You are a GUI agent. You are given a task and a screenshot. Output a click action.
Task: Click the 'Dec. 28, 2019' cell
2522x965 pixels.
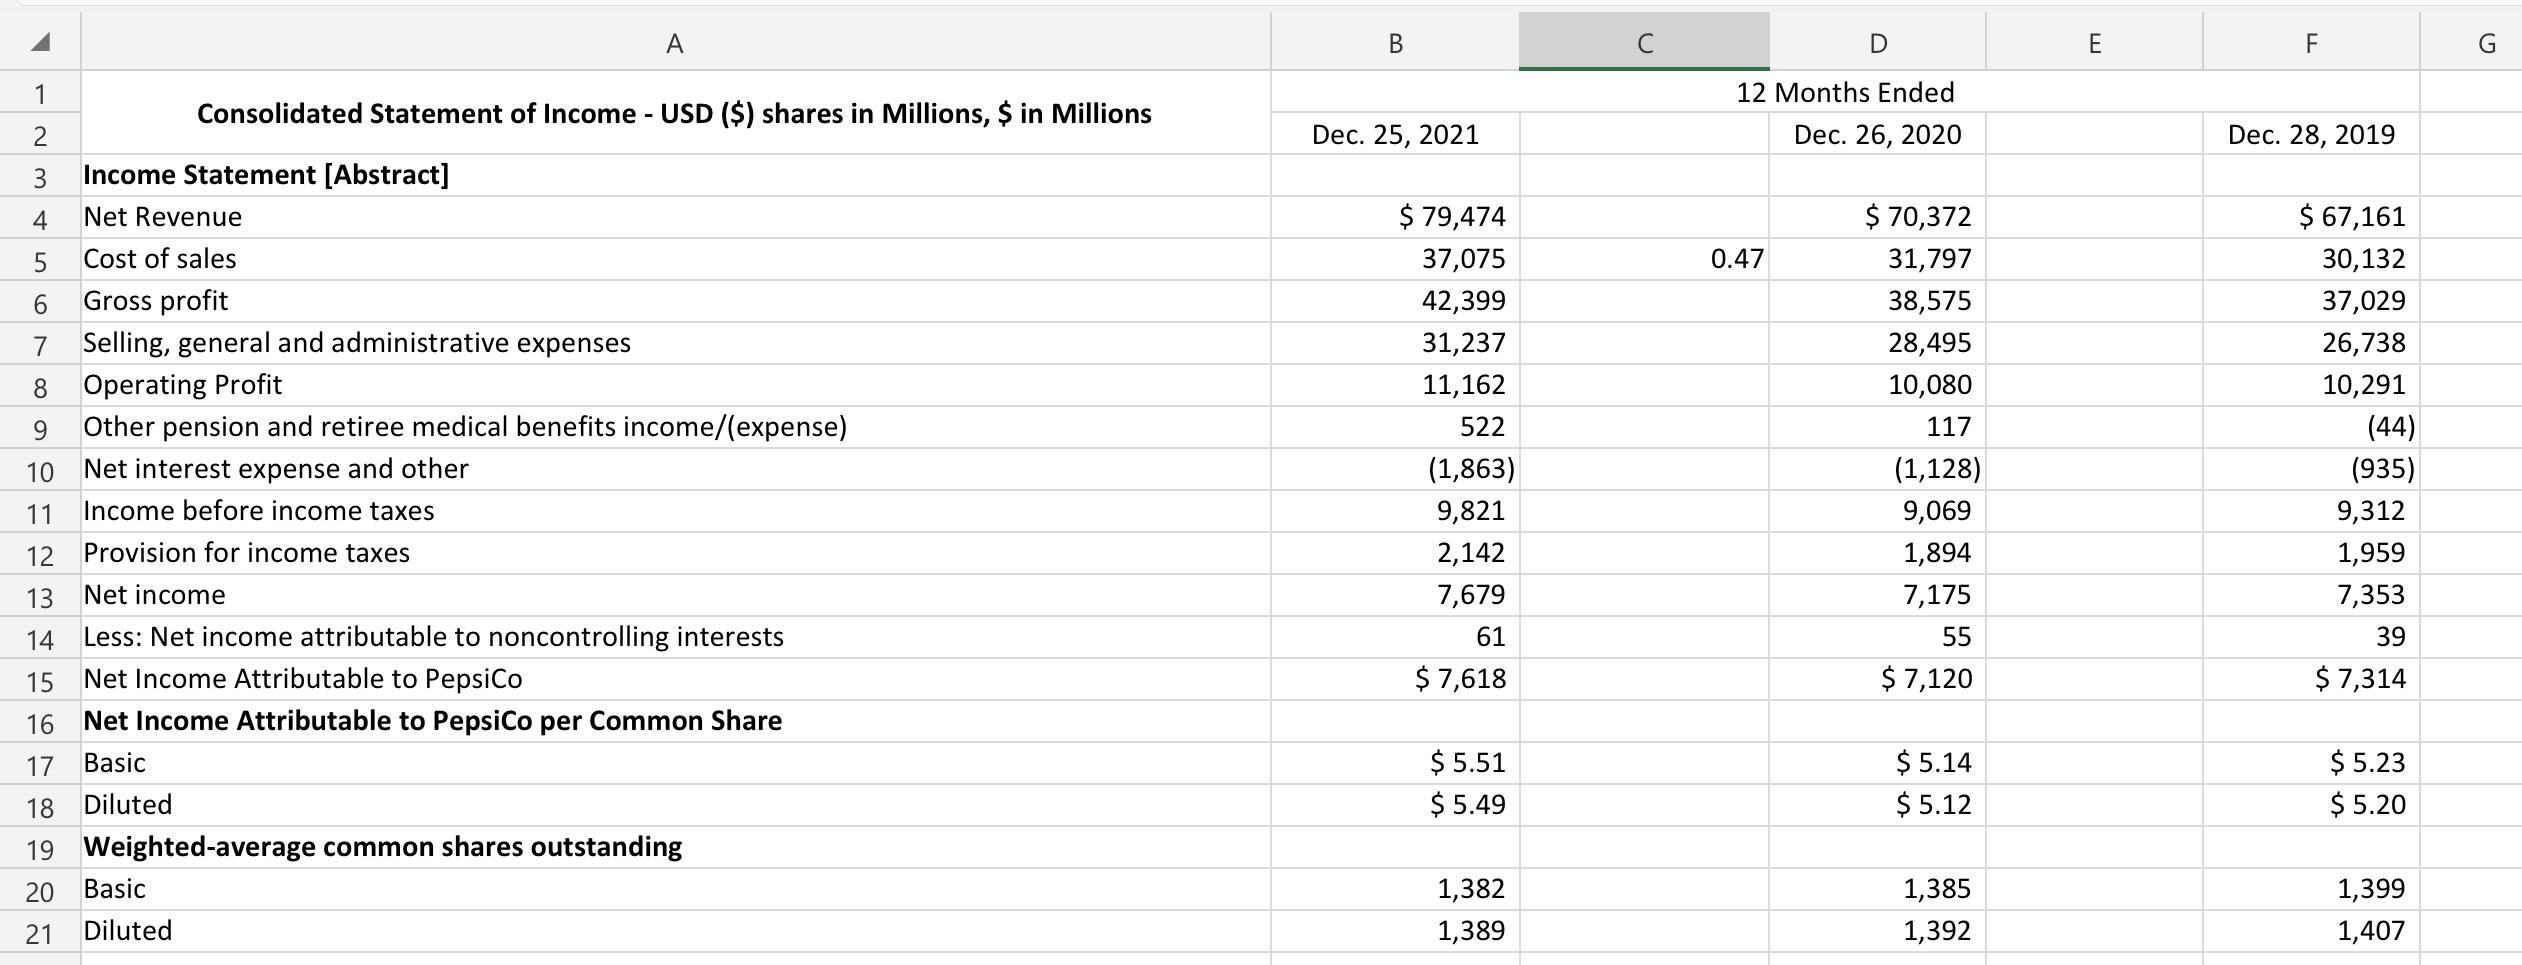[2311, 134]
